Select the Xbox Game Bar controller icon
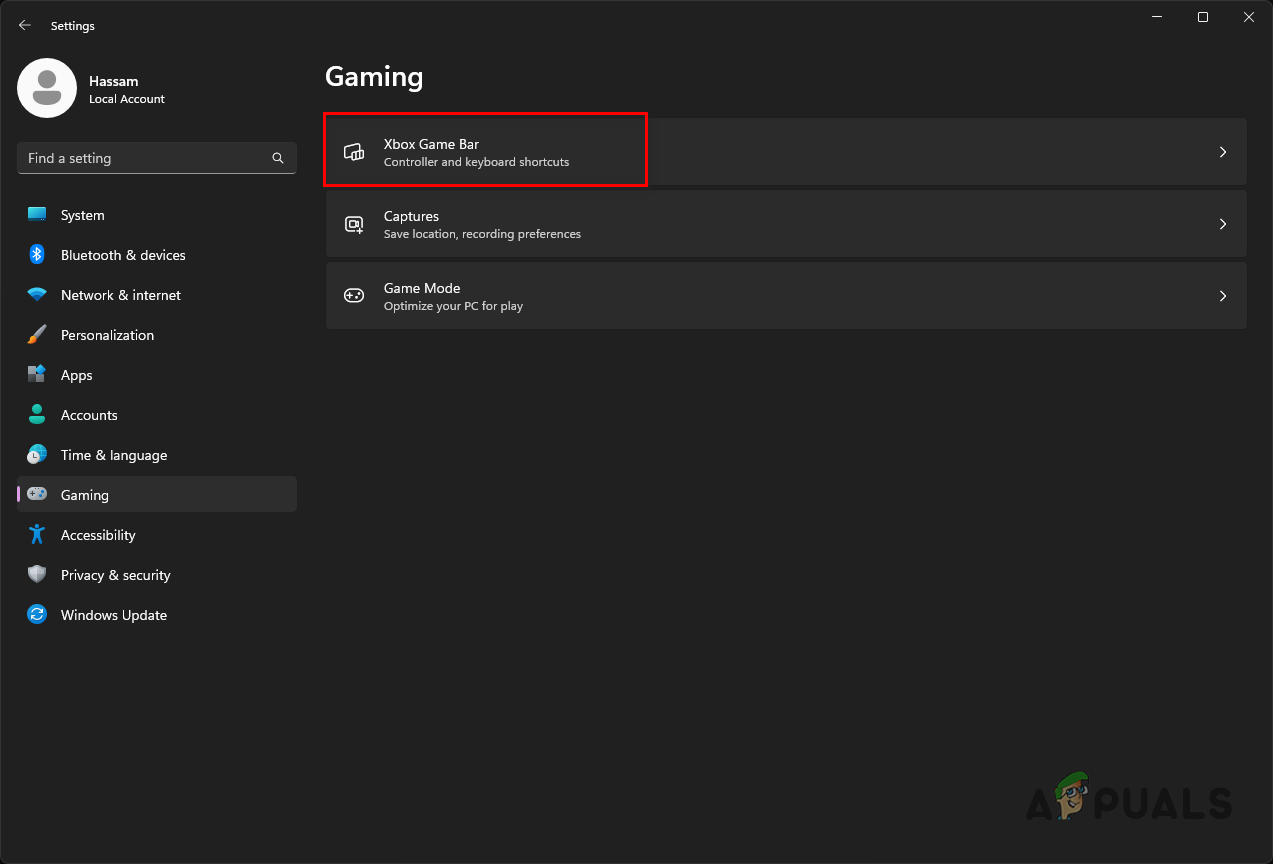Image resolution: width=1273 pixels, height=864 pixels. 354,152
